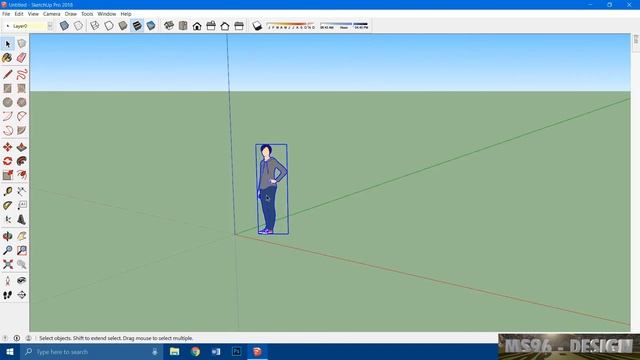The image size is (640, 360).
Task: Choose the Pan hand tool
Action: click(22, 236)
